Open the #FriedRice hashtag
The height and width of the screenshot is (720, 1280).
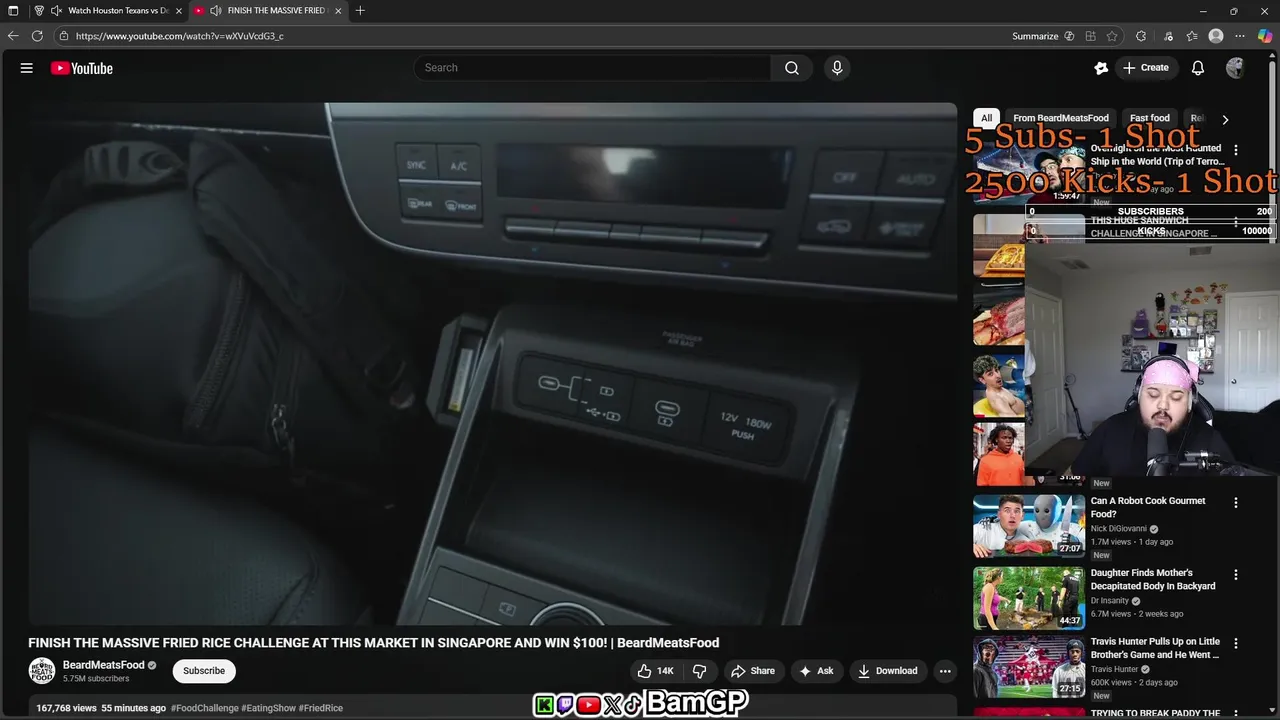[320, 708]
